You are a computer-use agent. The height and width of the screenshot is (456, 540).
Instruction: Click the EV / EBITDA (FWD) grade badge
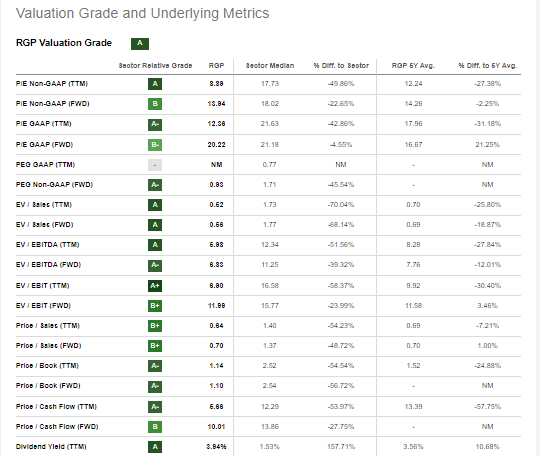[x=155, y=265]
